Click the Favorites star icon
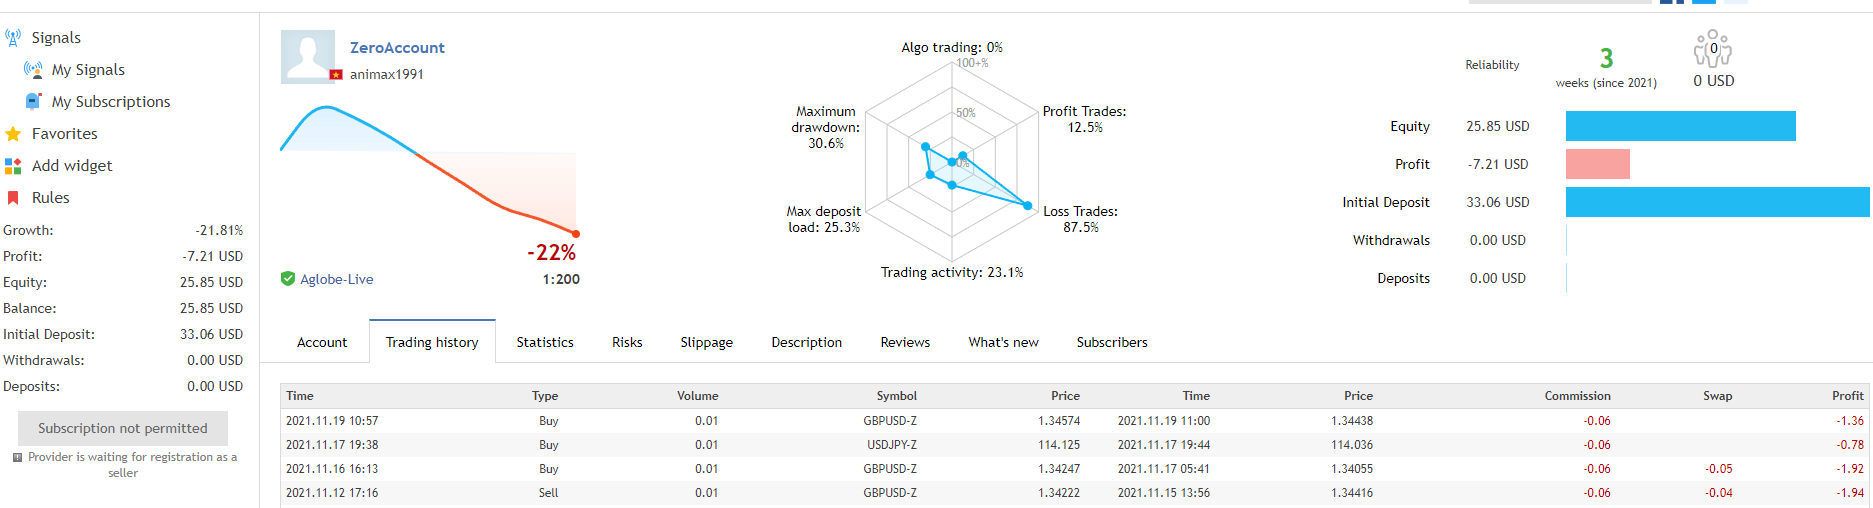This screenshot has height=508, width=1873. (13, 134)
